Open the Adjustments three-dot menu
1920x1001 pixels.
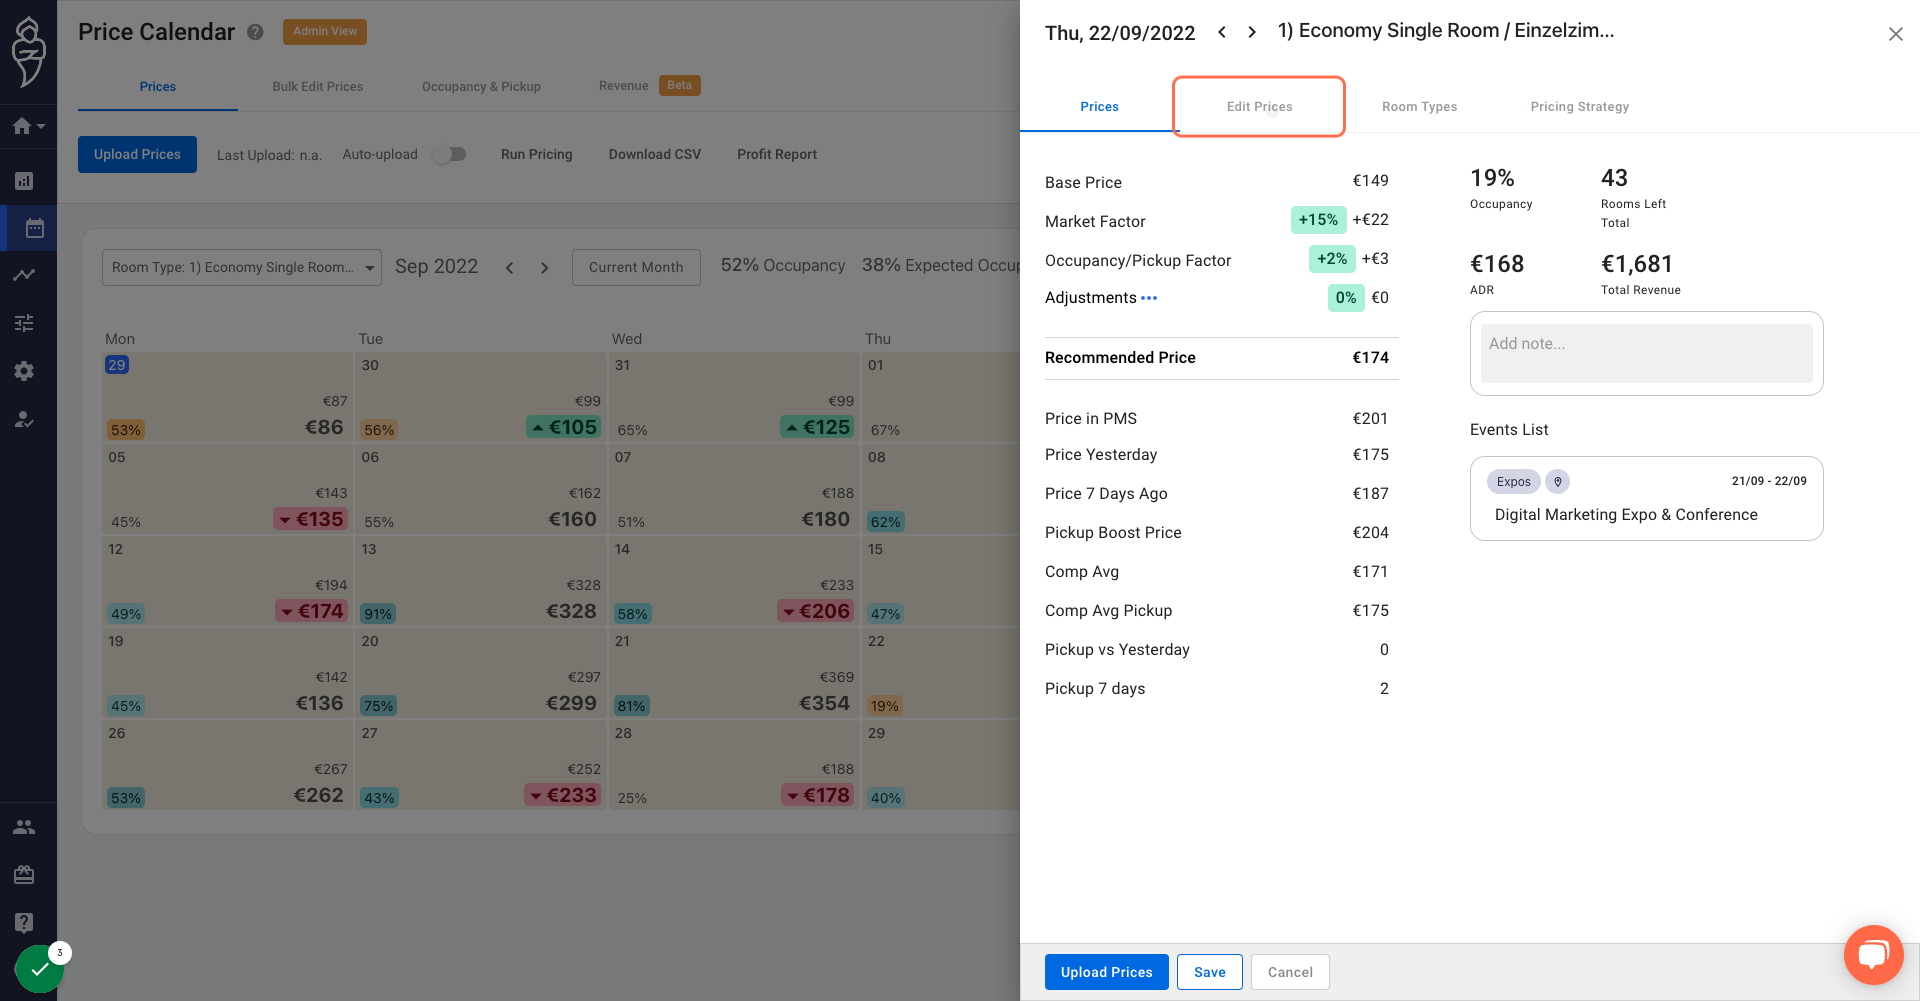[x=1149, y=298]
